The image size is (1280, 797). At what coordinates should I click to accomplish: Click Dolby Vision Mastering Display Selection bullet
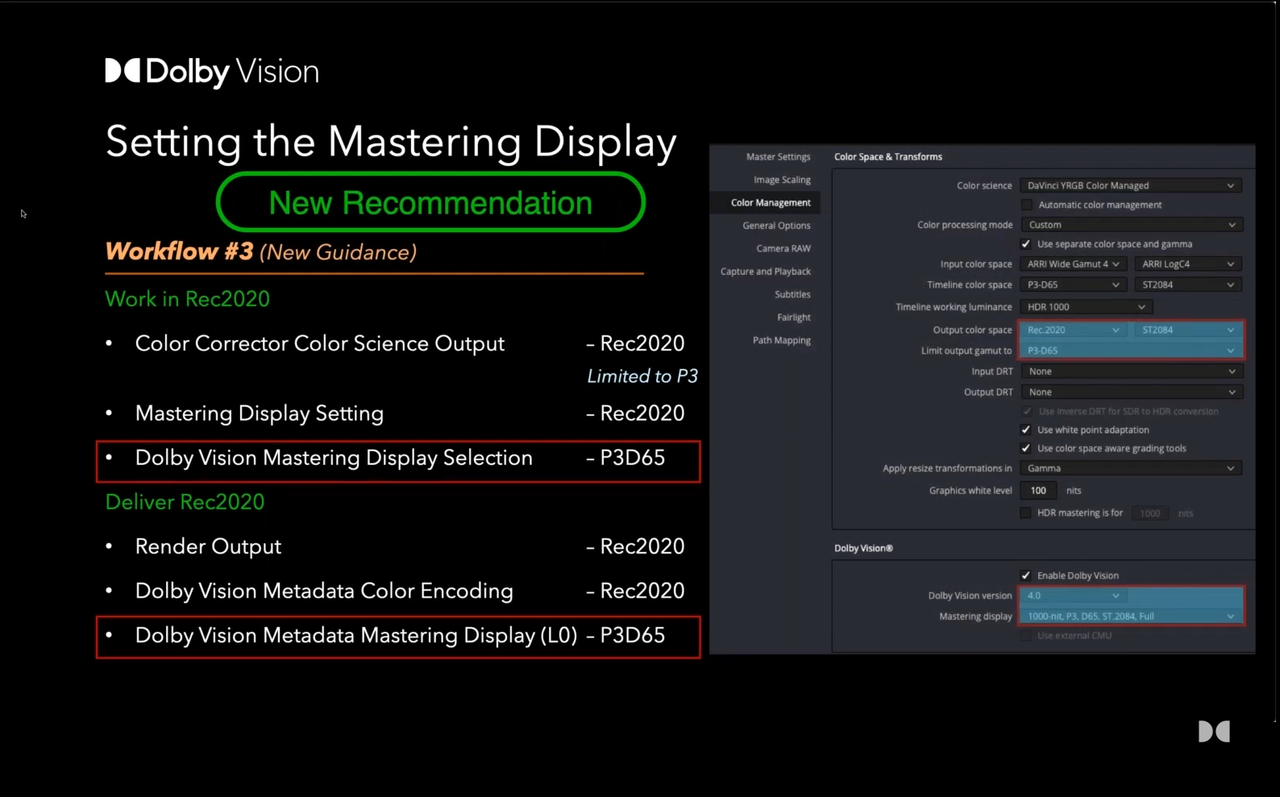[x=334, y=458]
